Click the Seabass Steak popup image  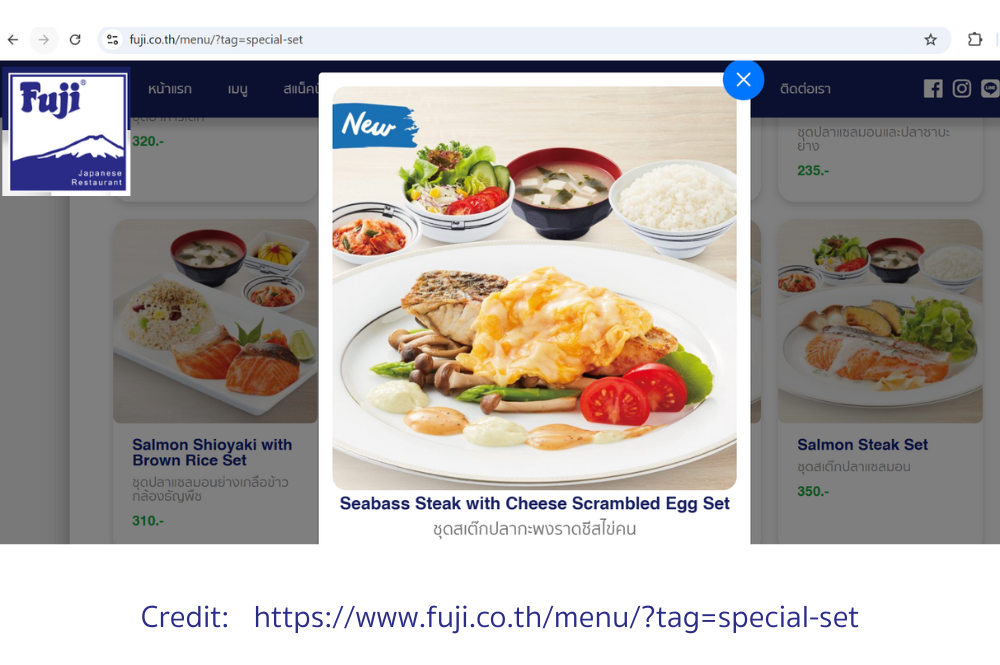[x=534, y=288]
